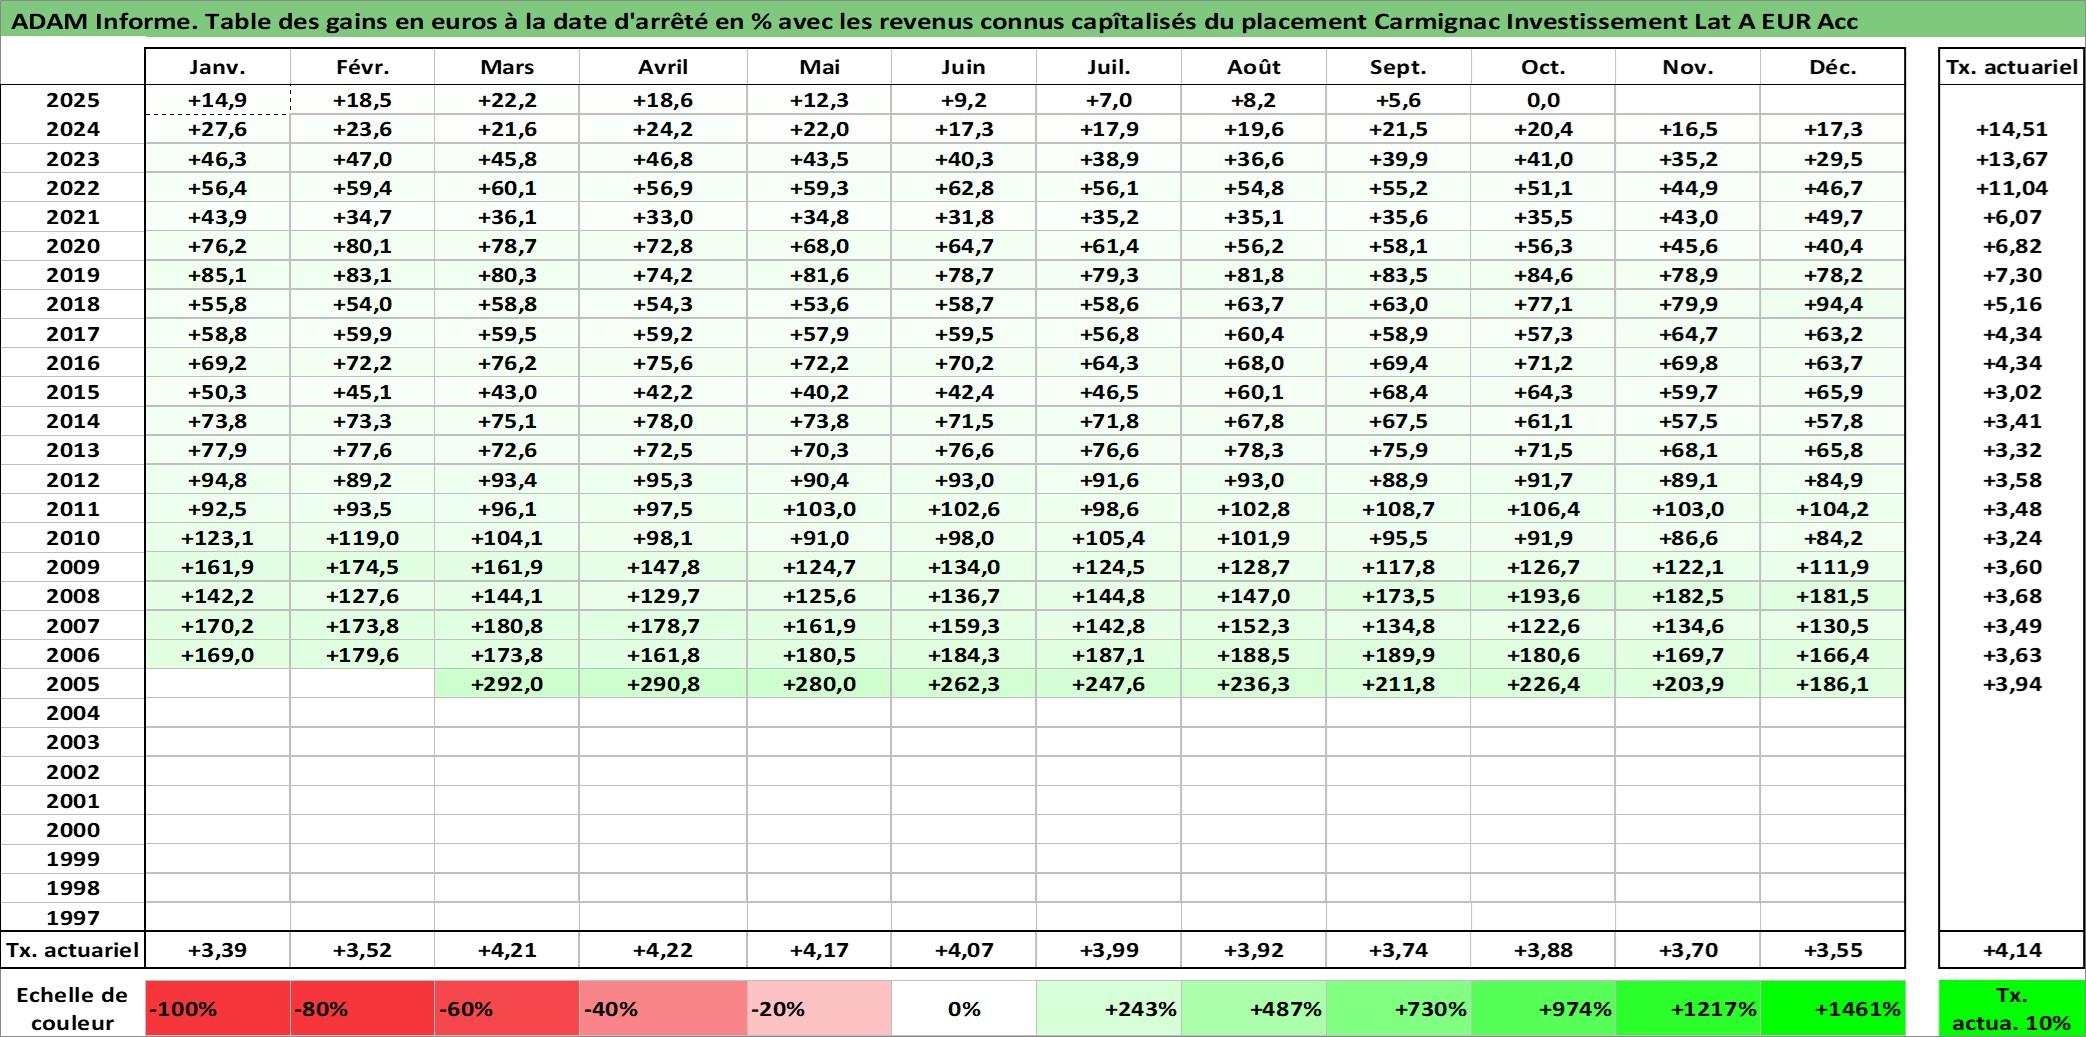This screenshot has height=1037, width=2086.
Task: Click the -100% red color scale cell
Action: tap(218, 1008)
